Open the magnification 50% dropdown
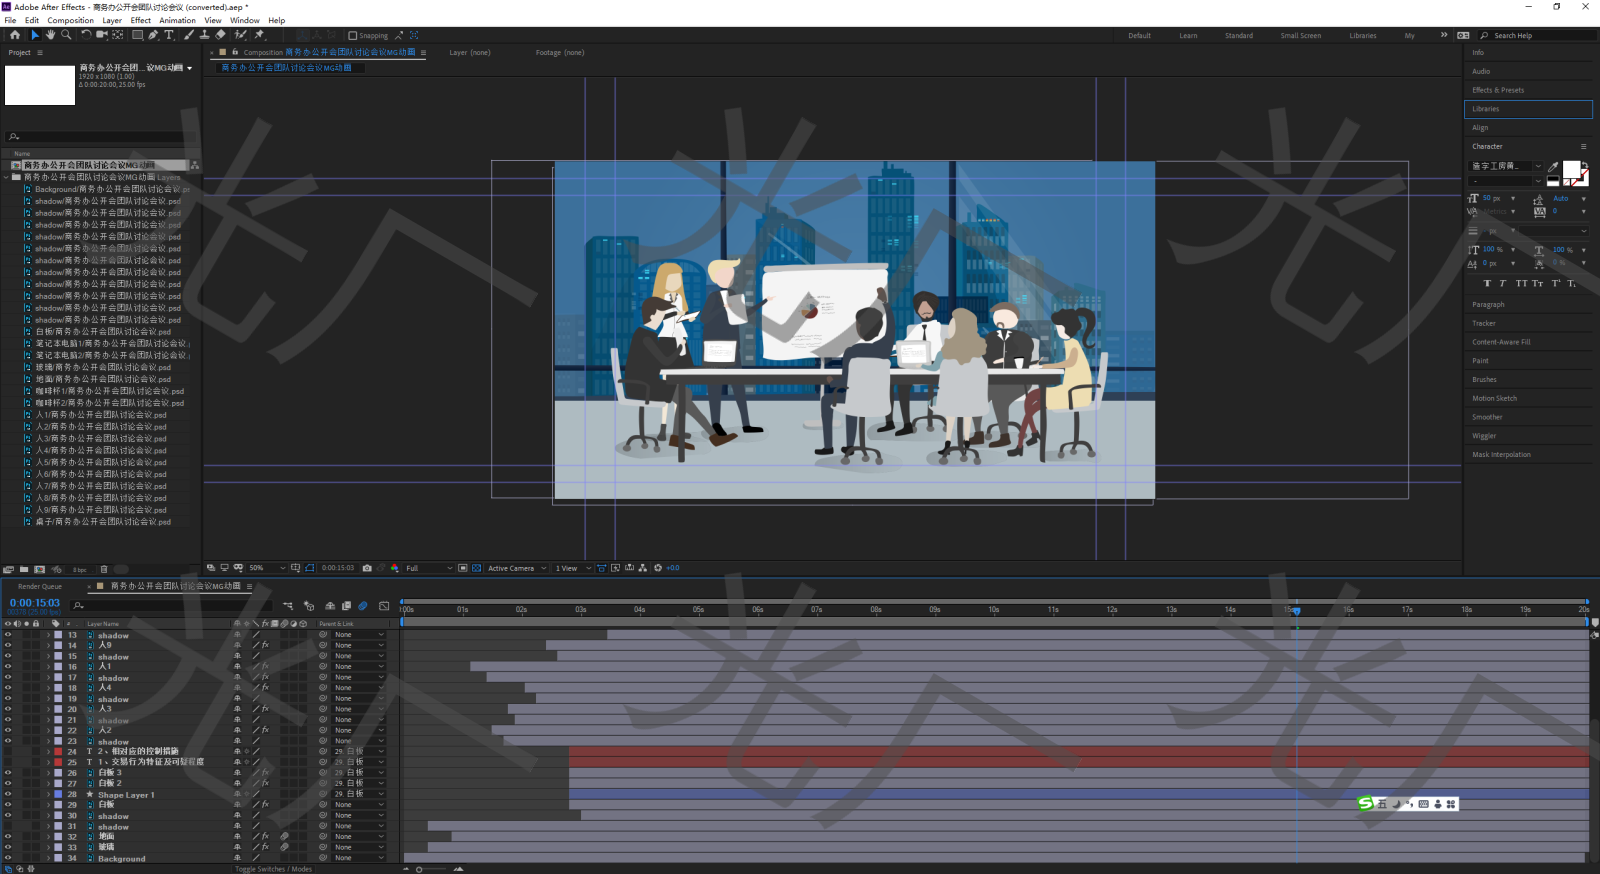Viewport: 1600px width, 874px height. tap(267, 568)
